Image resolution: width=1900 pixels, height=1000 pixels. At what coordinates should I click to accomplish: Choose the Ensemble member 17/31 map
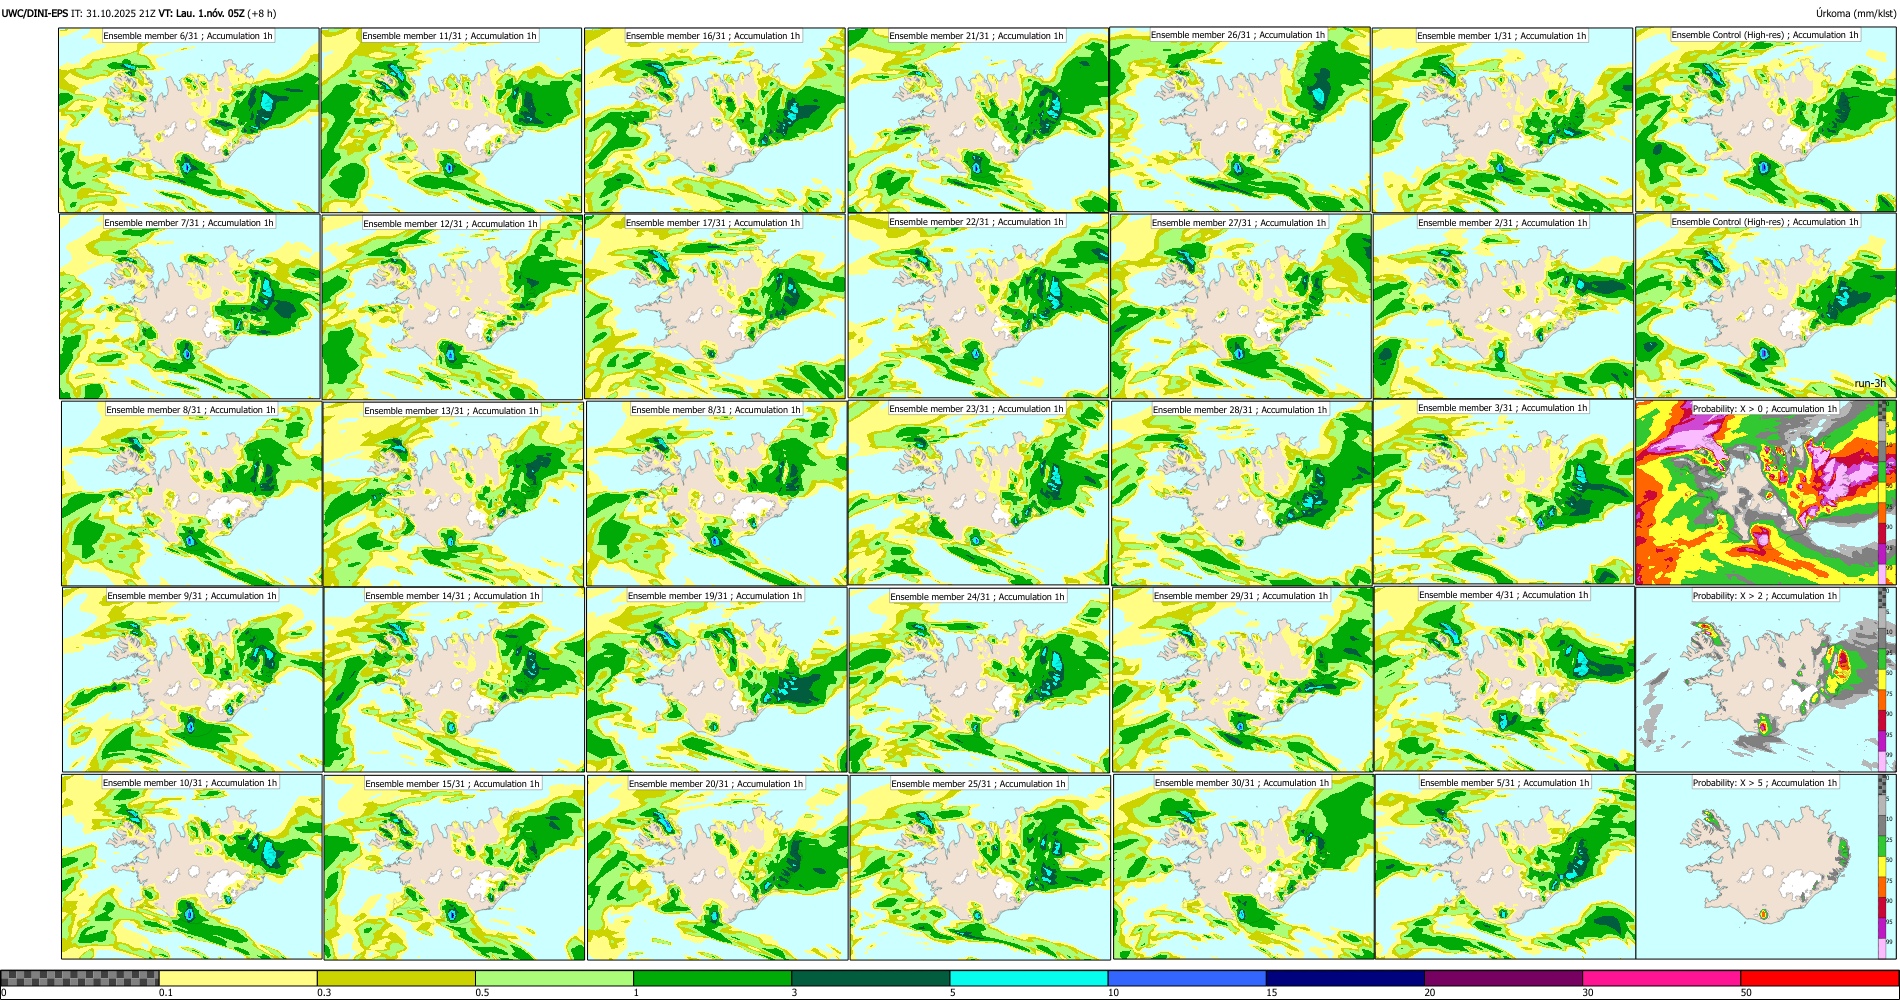[x=715, y=306]
